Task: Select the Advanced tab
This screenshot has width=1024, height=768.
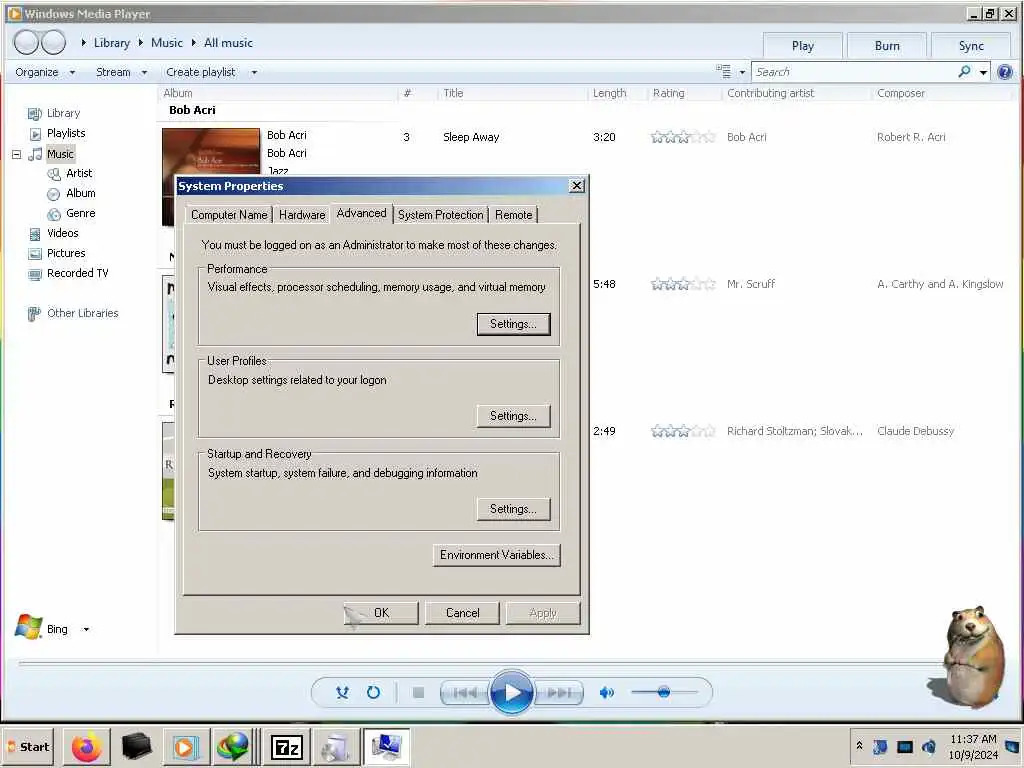Action: [x=361, y=213]
